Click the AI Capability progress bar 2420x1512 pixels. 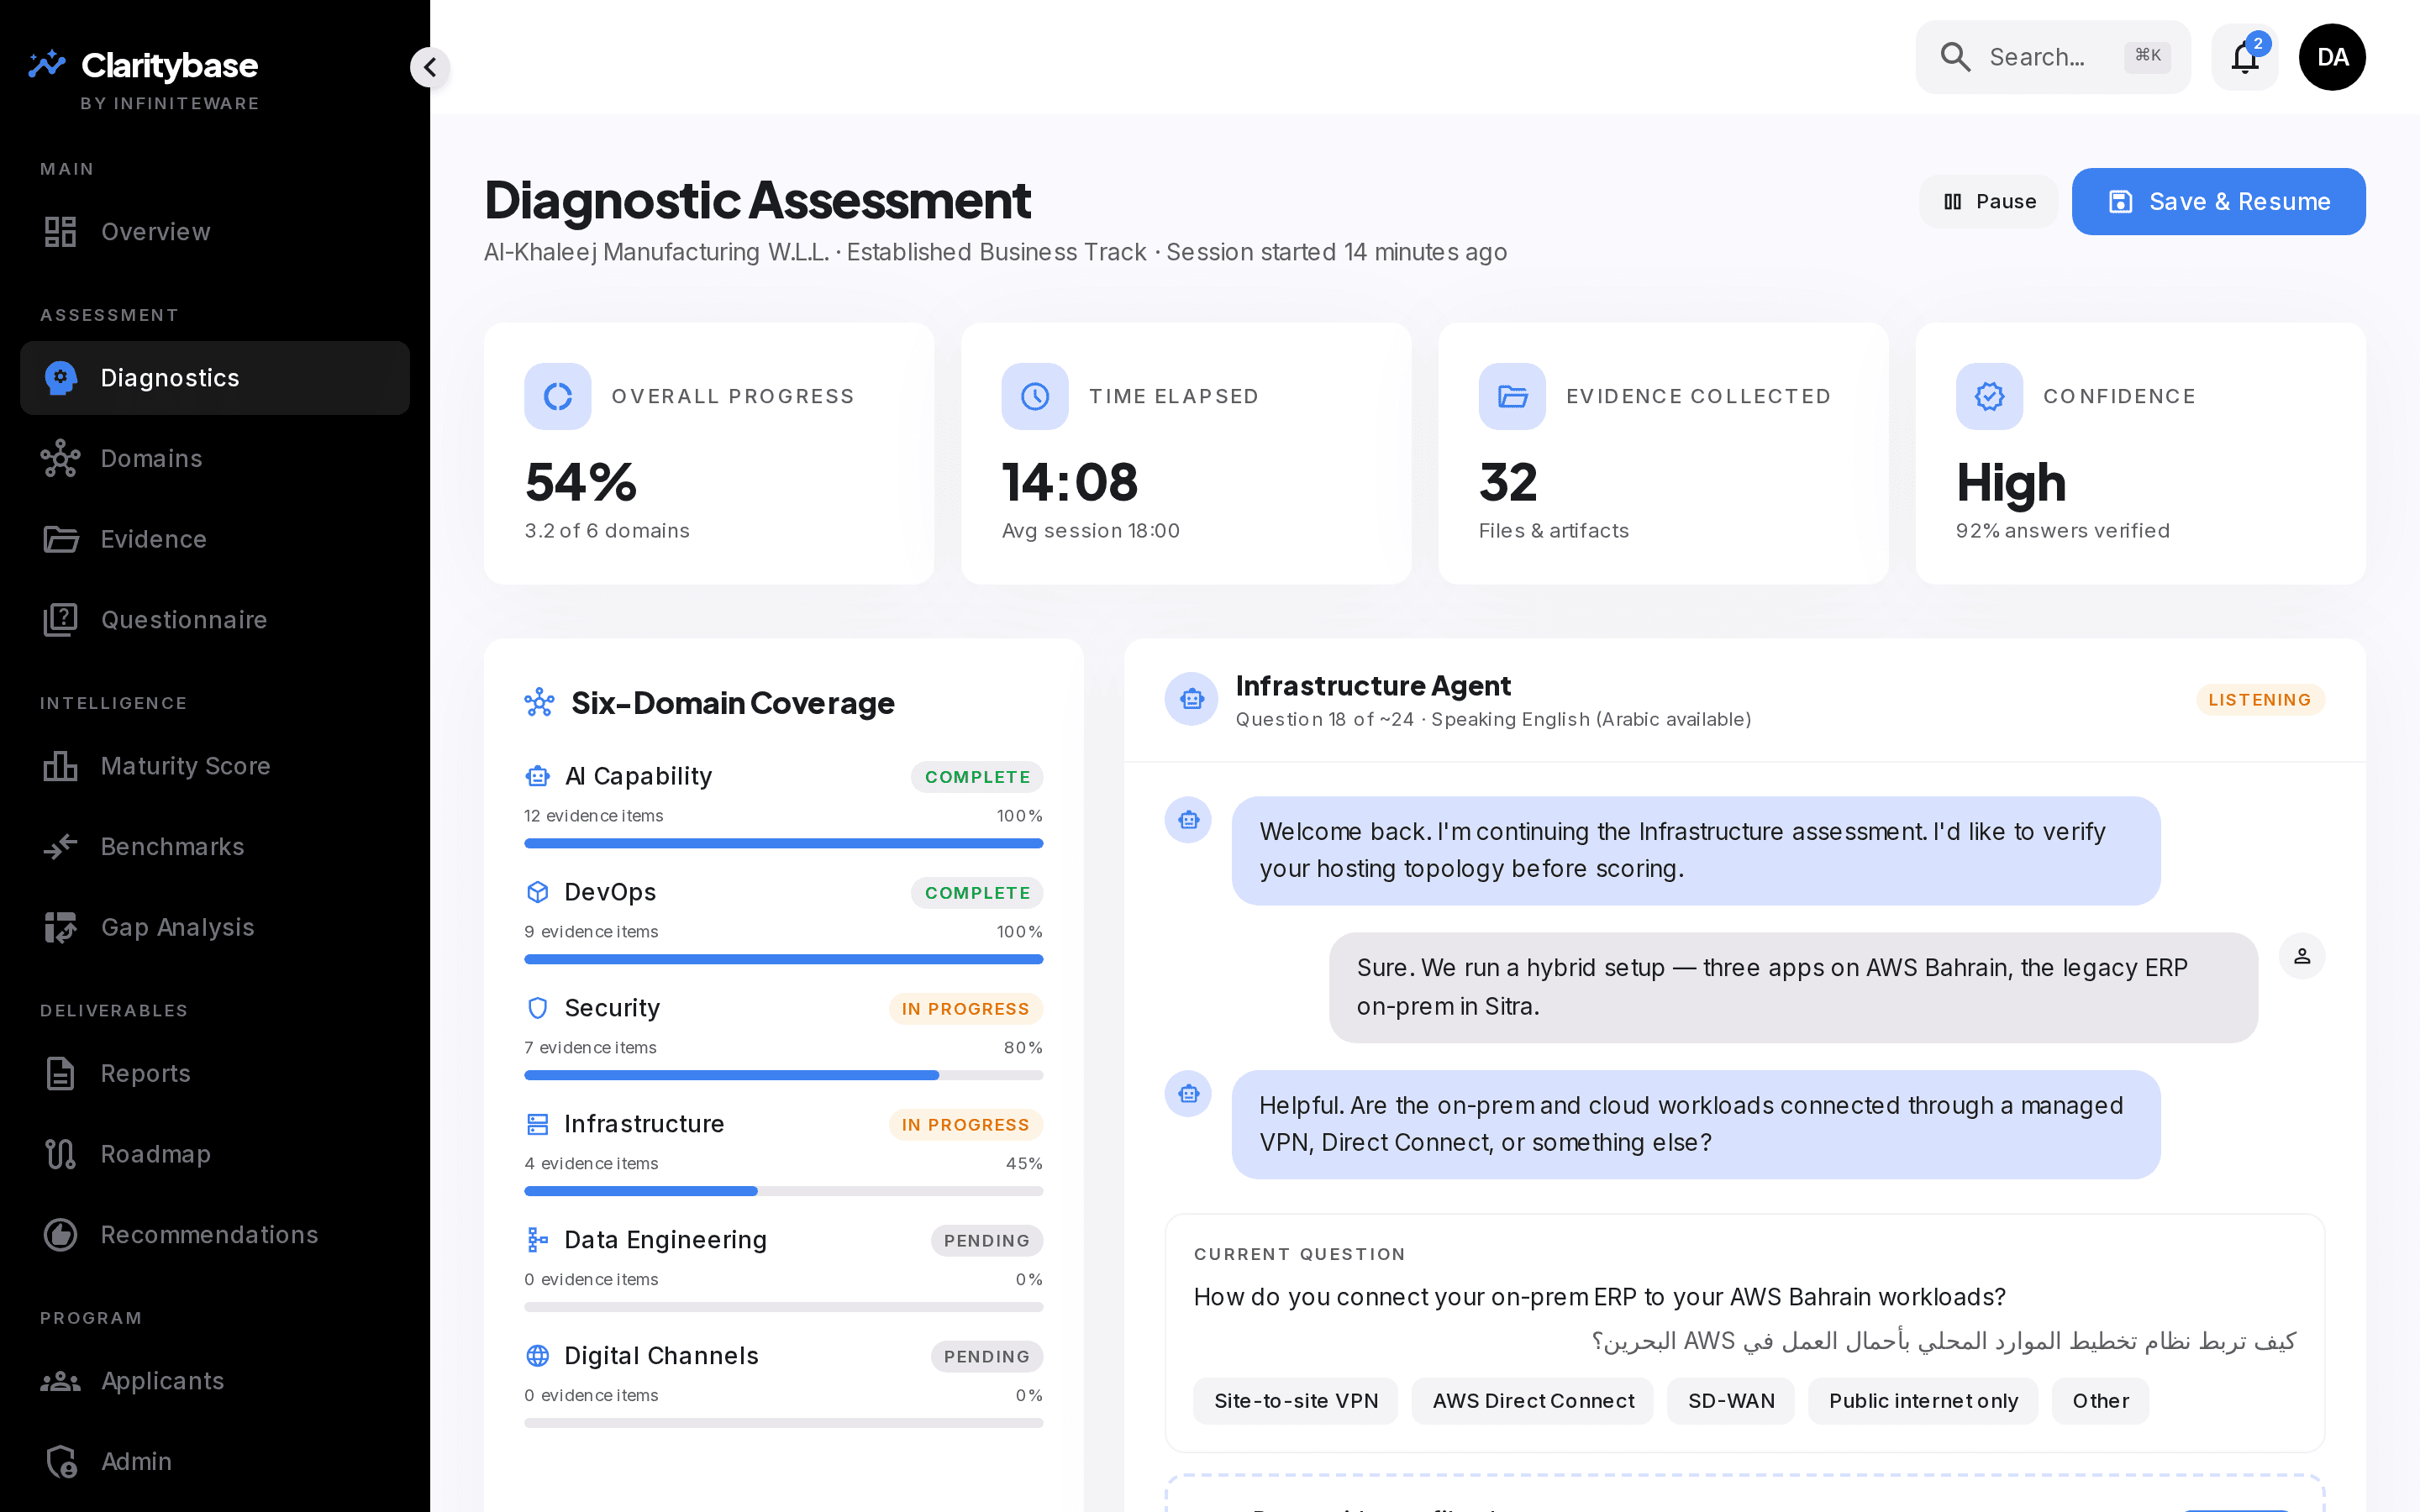[783, 843]
